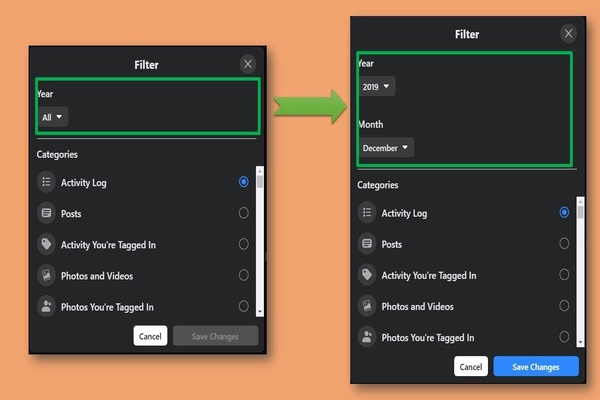600x400 pixels.
Task: Click 'Activity You're Tagged In' label, right dialog
Action: point(429,276)
